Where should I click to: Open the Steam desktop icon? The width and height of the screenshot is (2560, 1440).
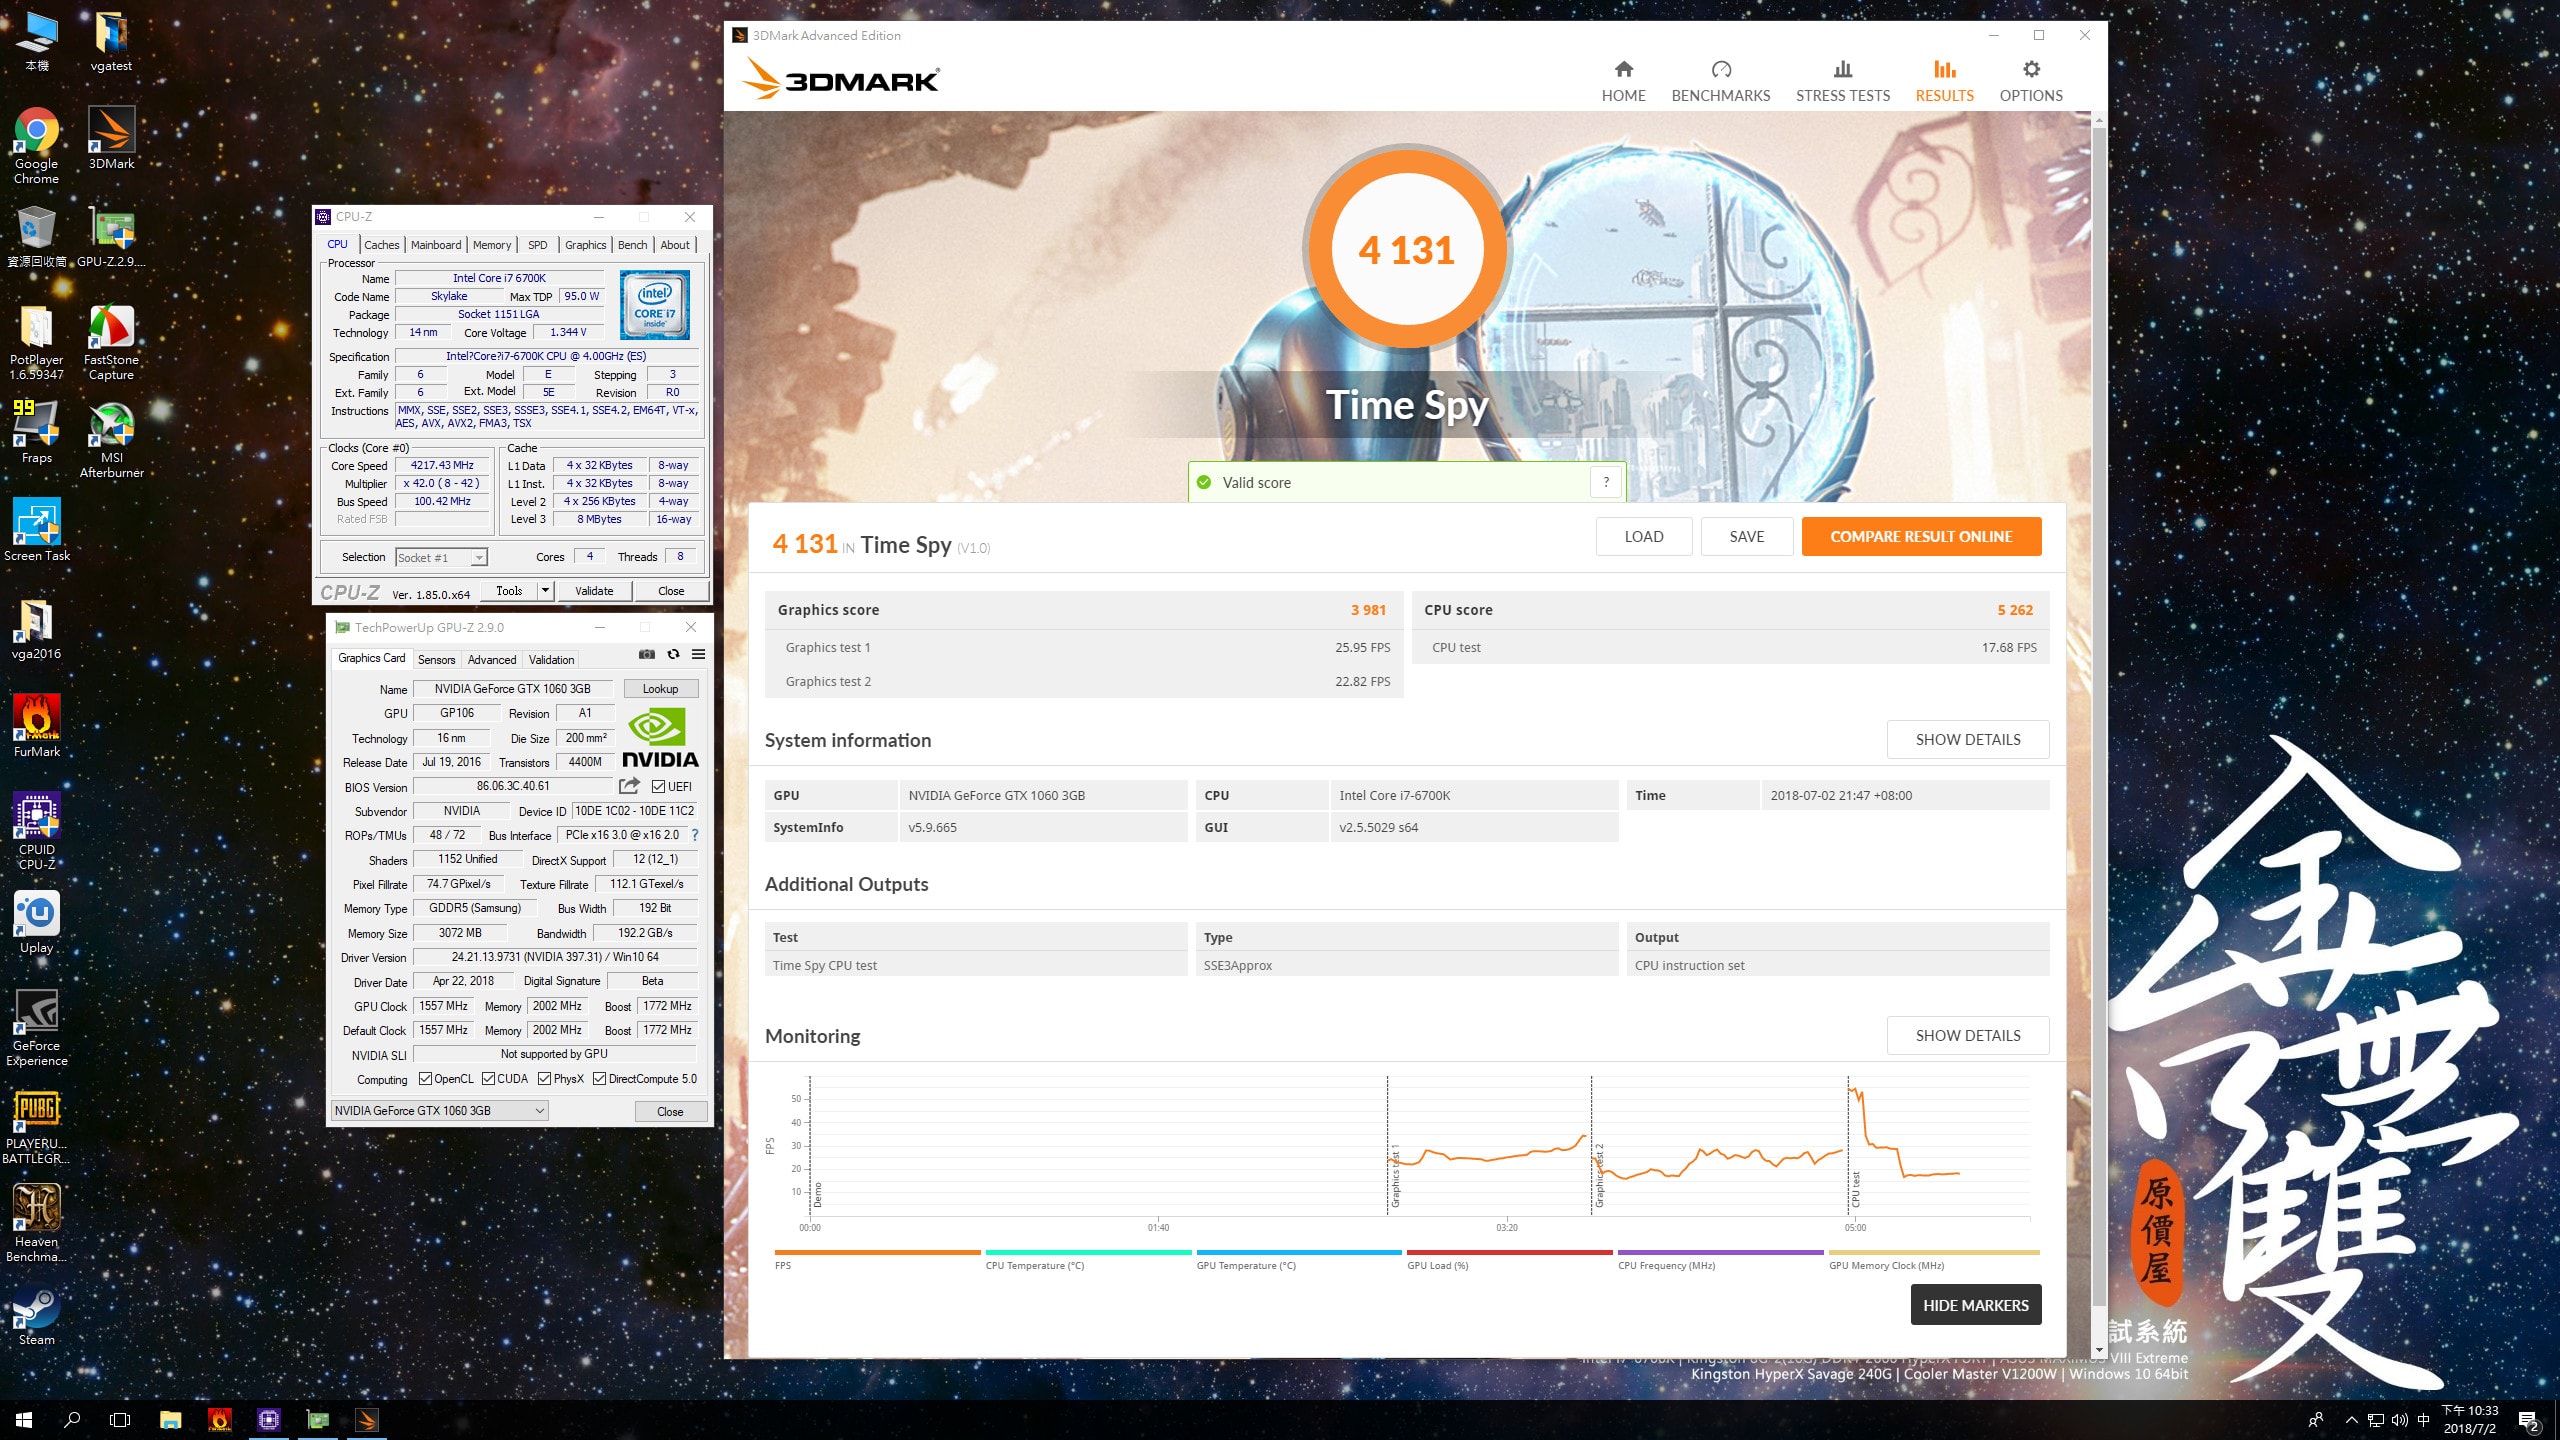click(37, 1314)
